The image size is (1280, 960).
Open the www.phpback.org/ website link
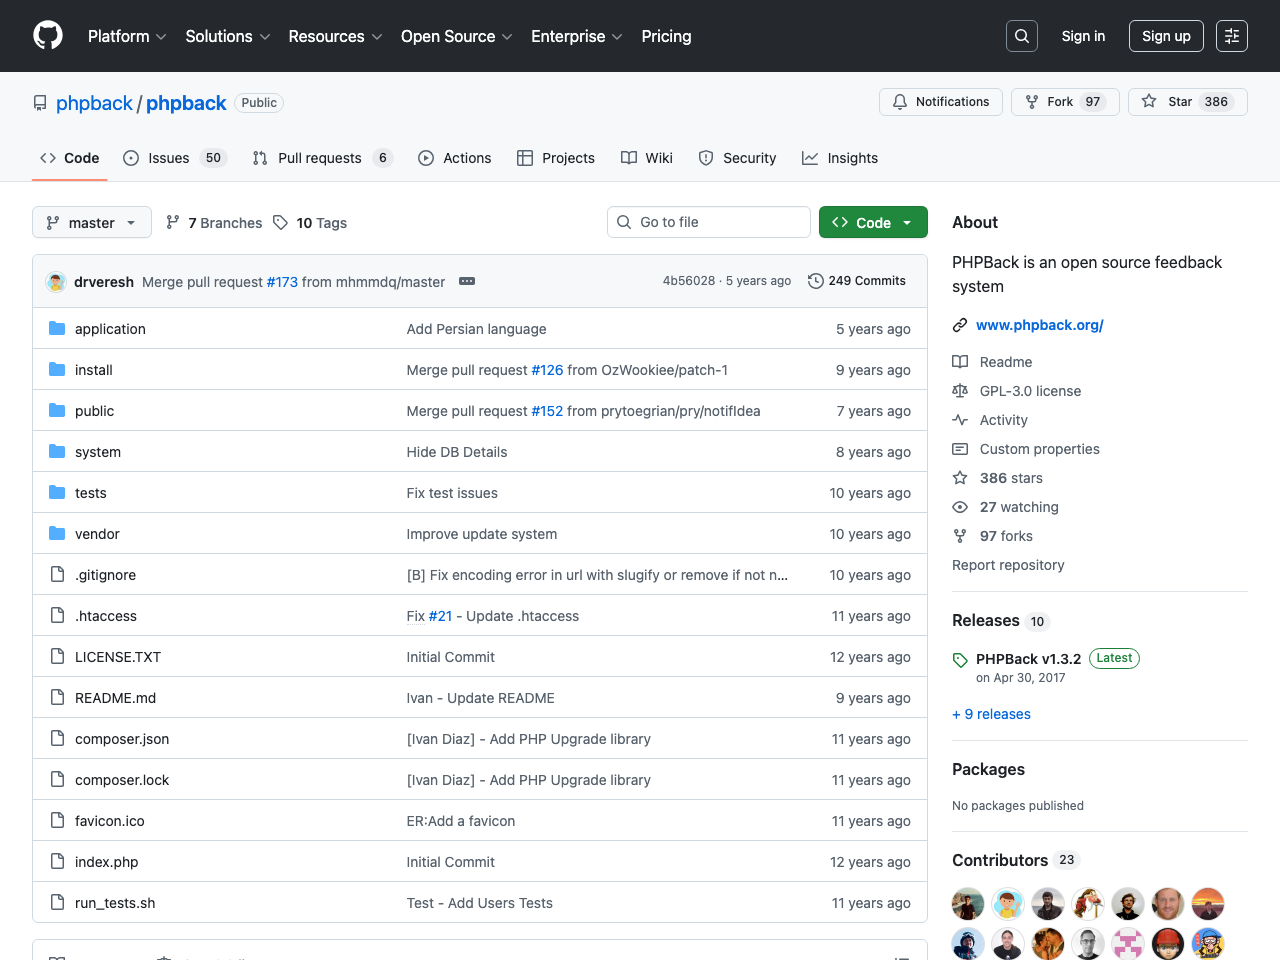(x=1040, y=325)
